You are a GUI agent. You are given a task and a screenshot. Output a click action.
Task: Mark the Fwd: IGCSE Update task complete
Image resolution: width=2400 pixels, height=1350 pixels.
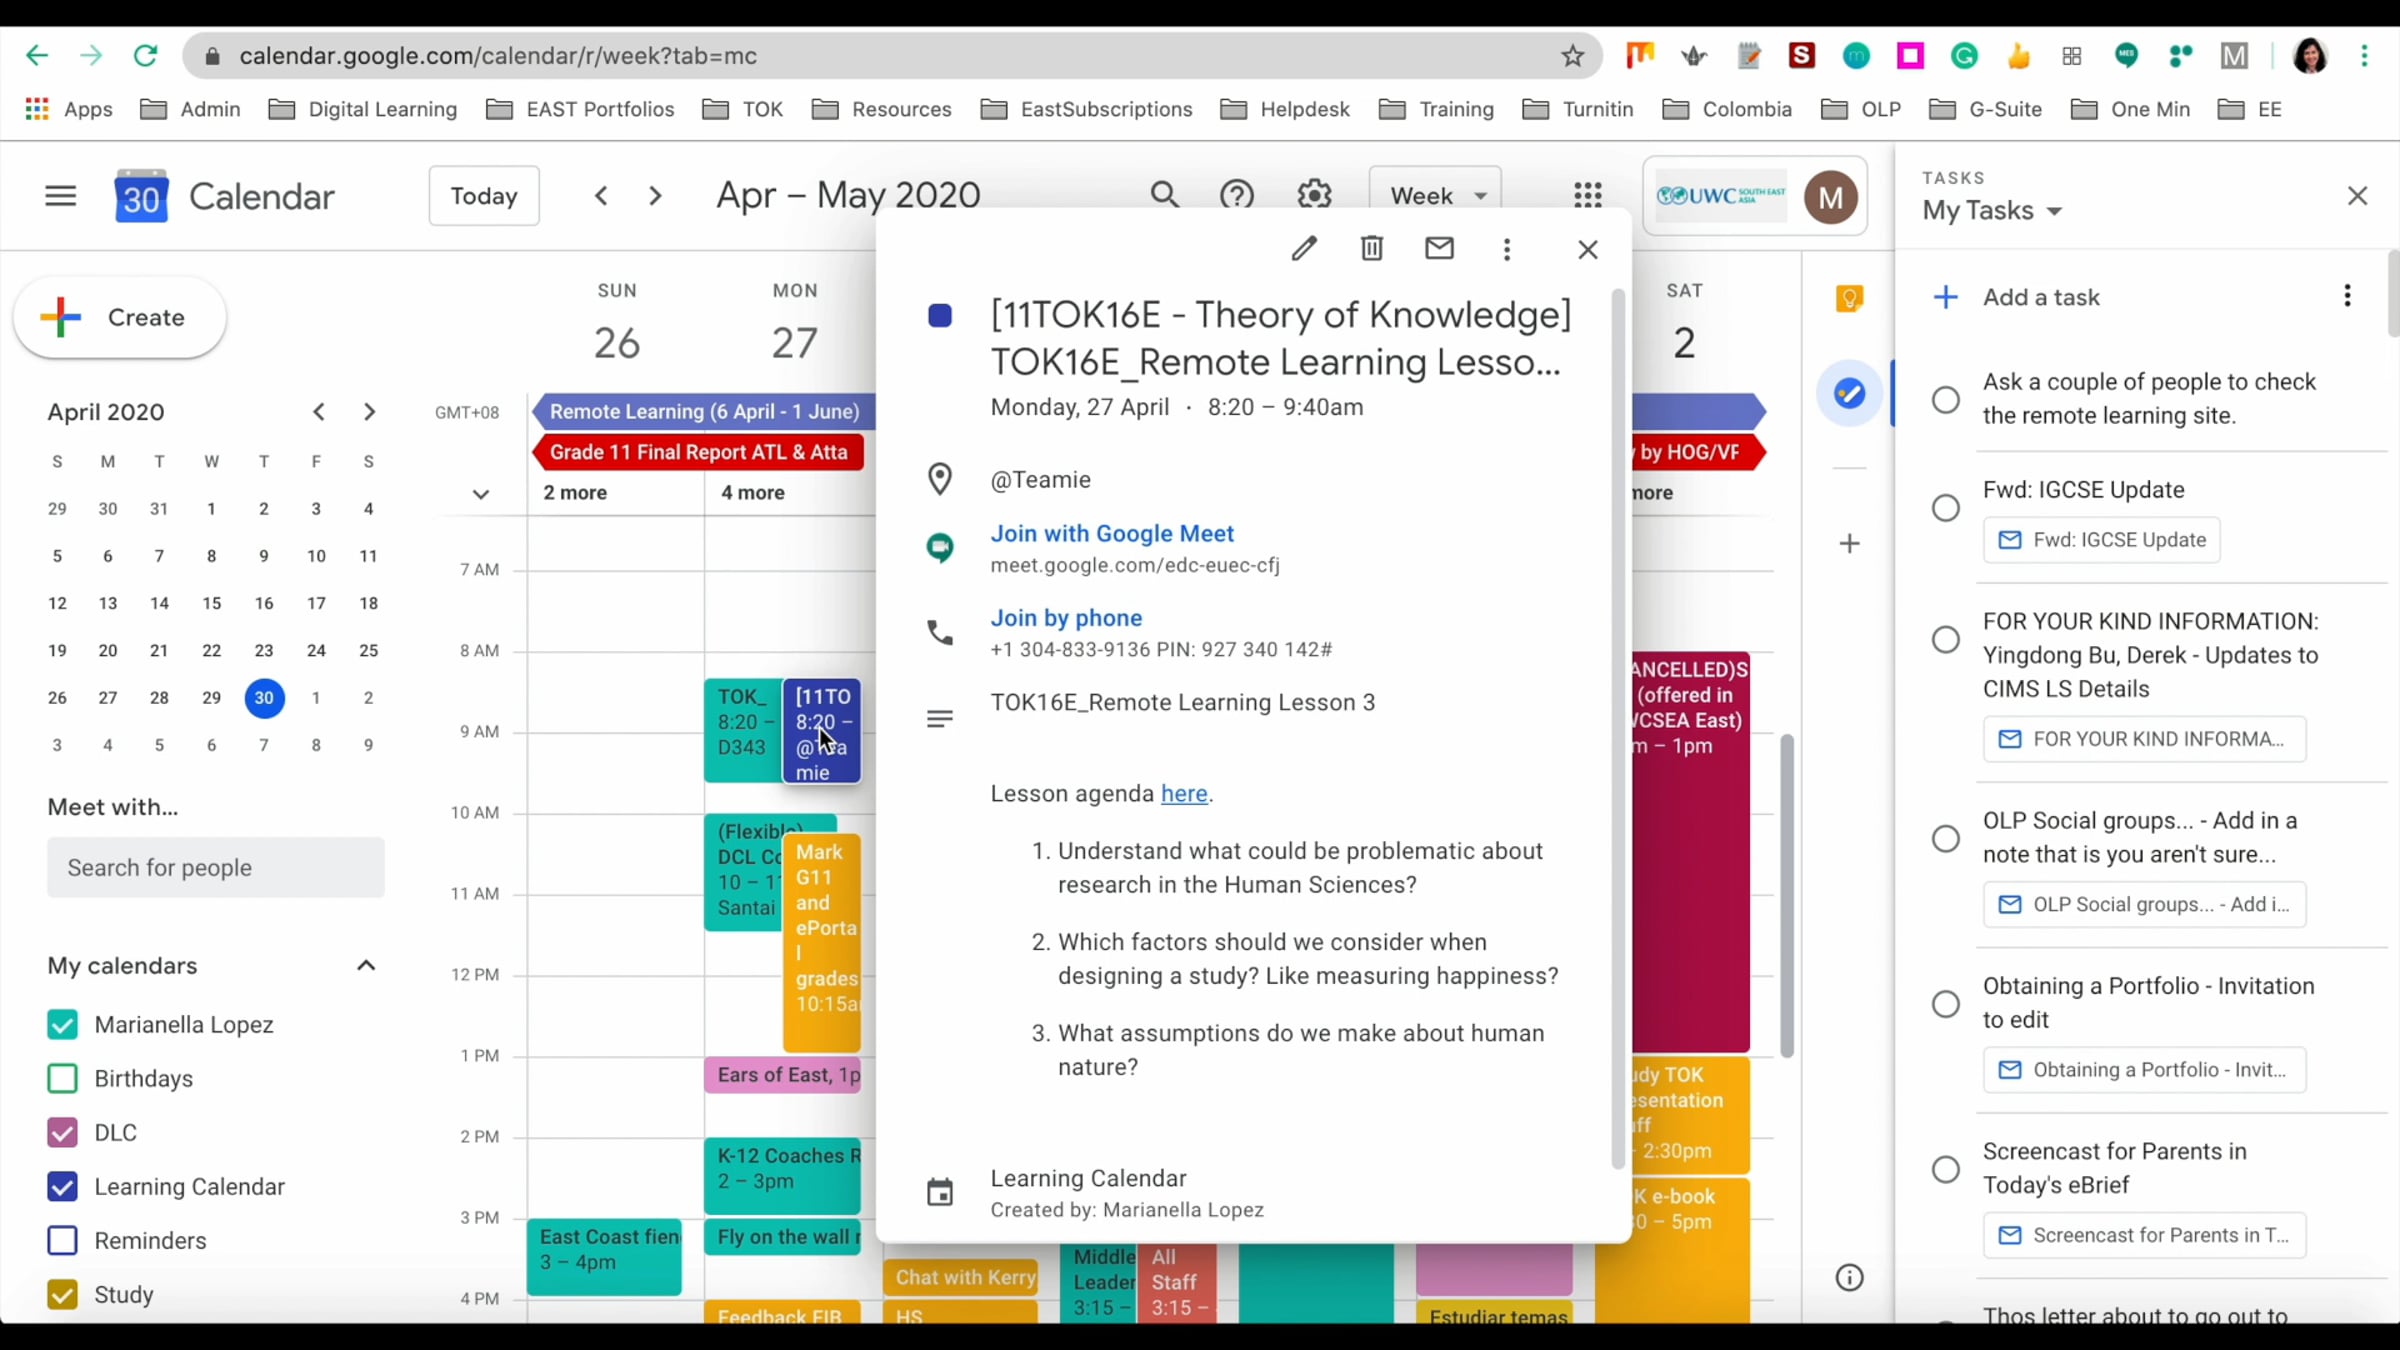pos(1945,508)
